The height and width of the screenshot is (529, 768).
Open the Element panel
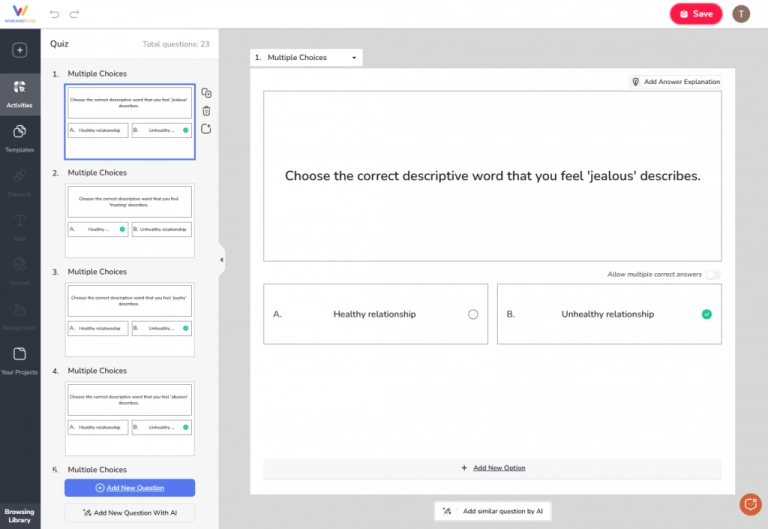pyautogui.click(x=20, y=183)
